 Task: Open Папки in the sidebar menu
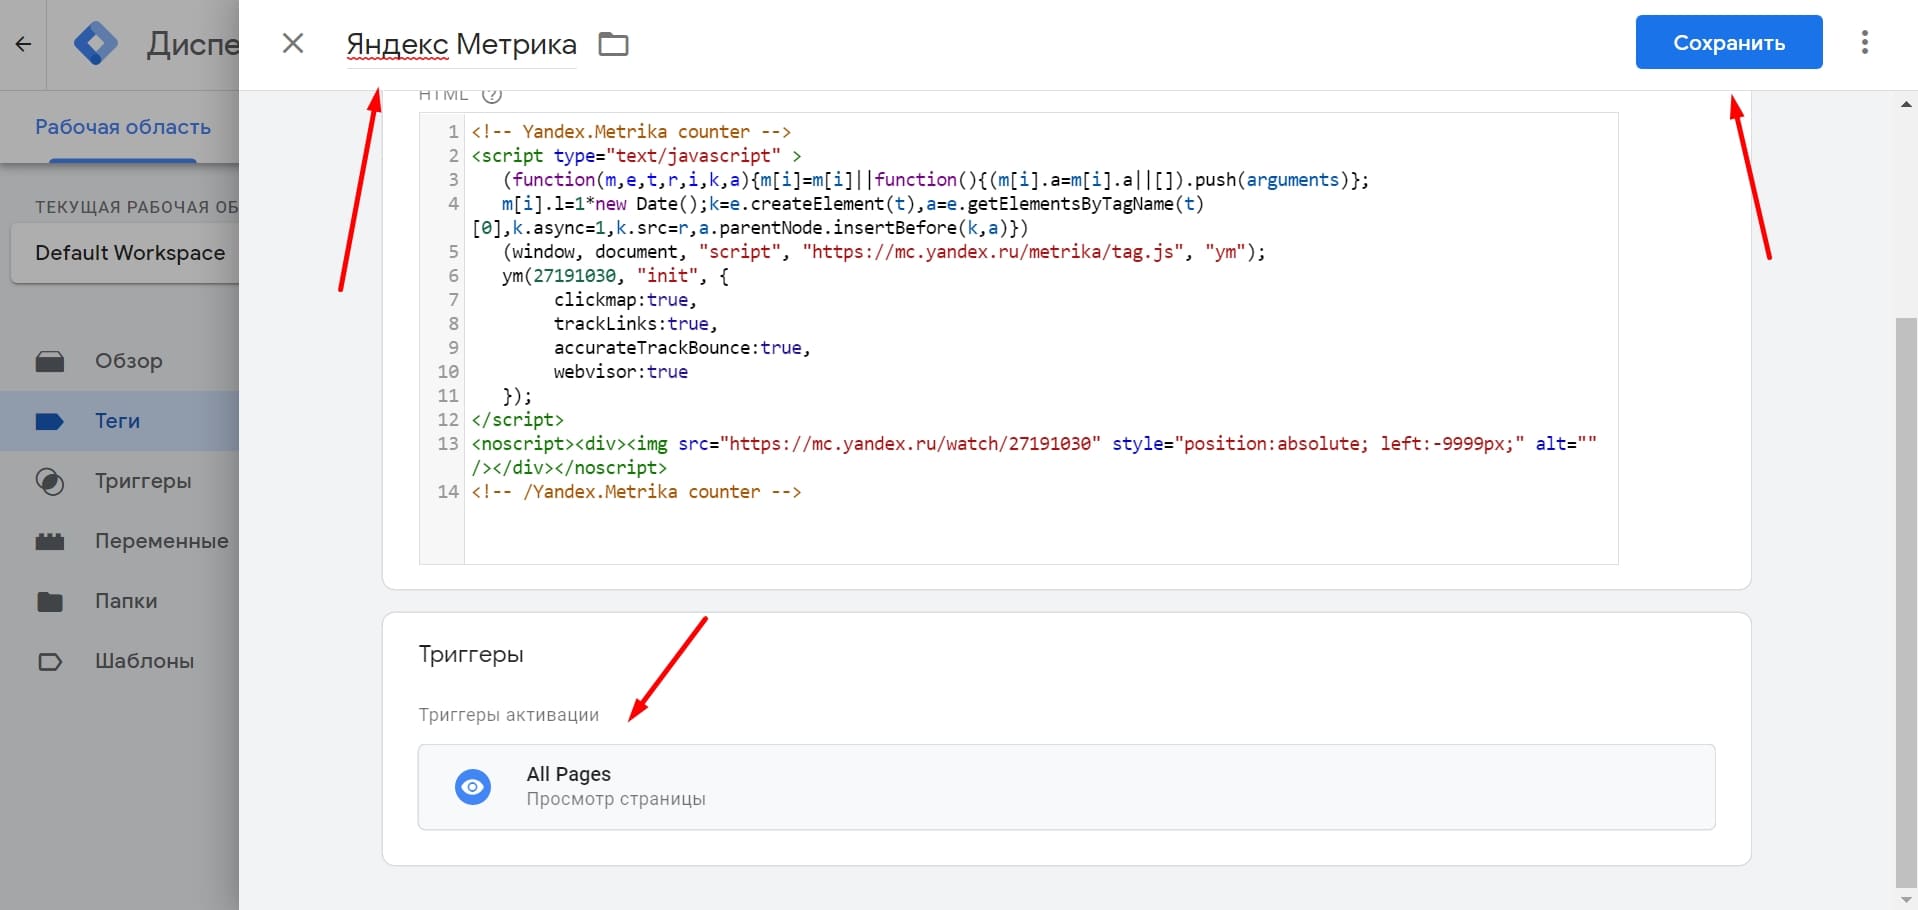coord(120,601)
